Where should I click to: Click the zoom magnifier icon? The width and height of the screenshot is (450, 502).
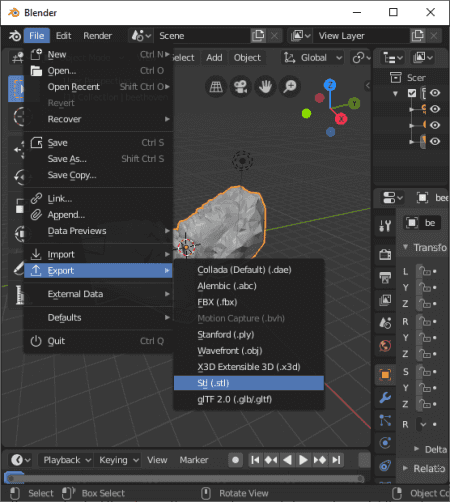pos(290,87)
